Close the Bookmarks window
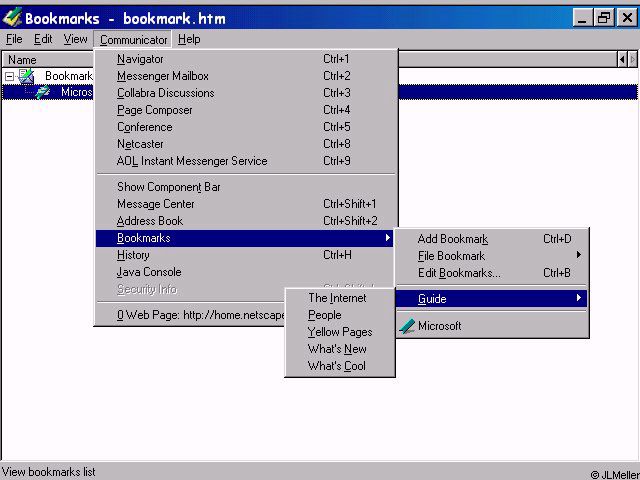Viewport: 640px width, 480px height. tap(627, 18)
